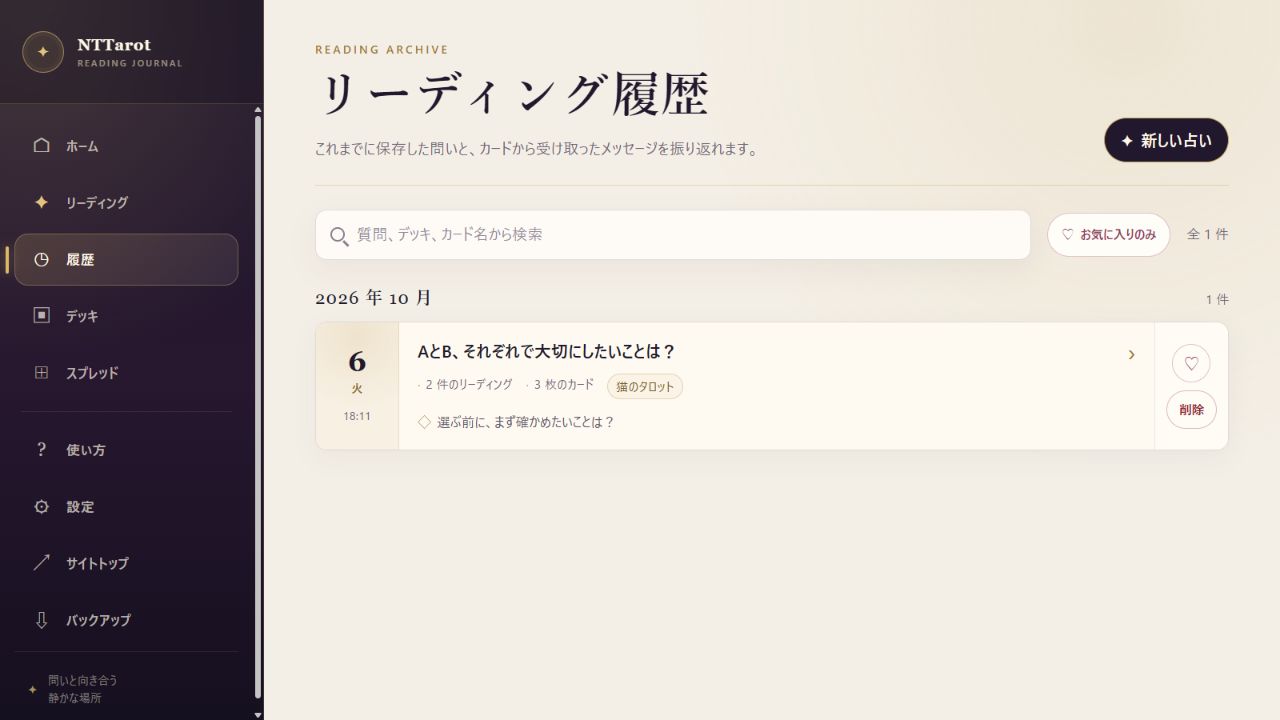Screen dimensions: 1280x720
Task: Open the 設定 settings page
Action: (x=126, y=507)
